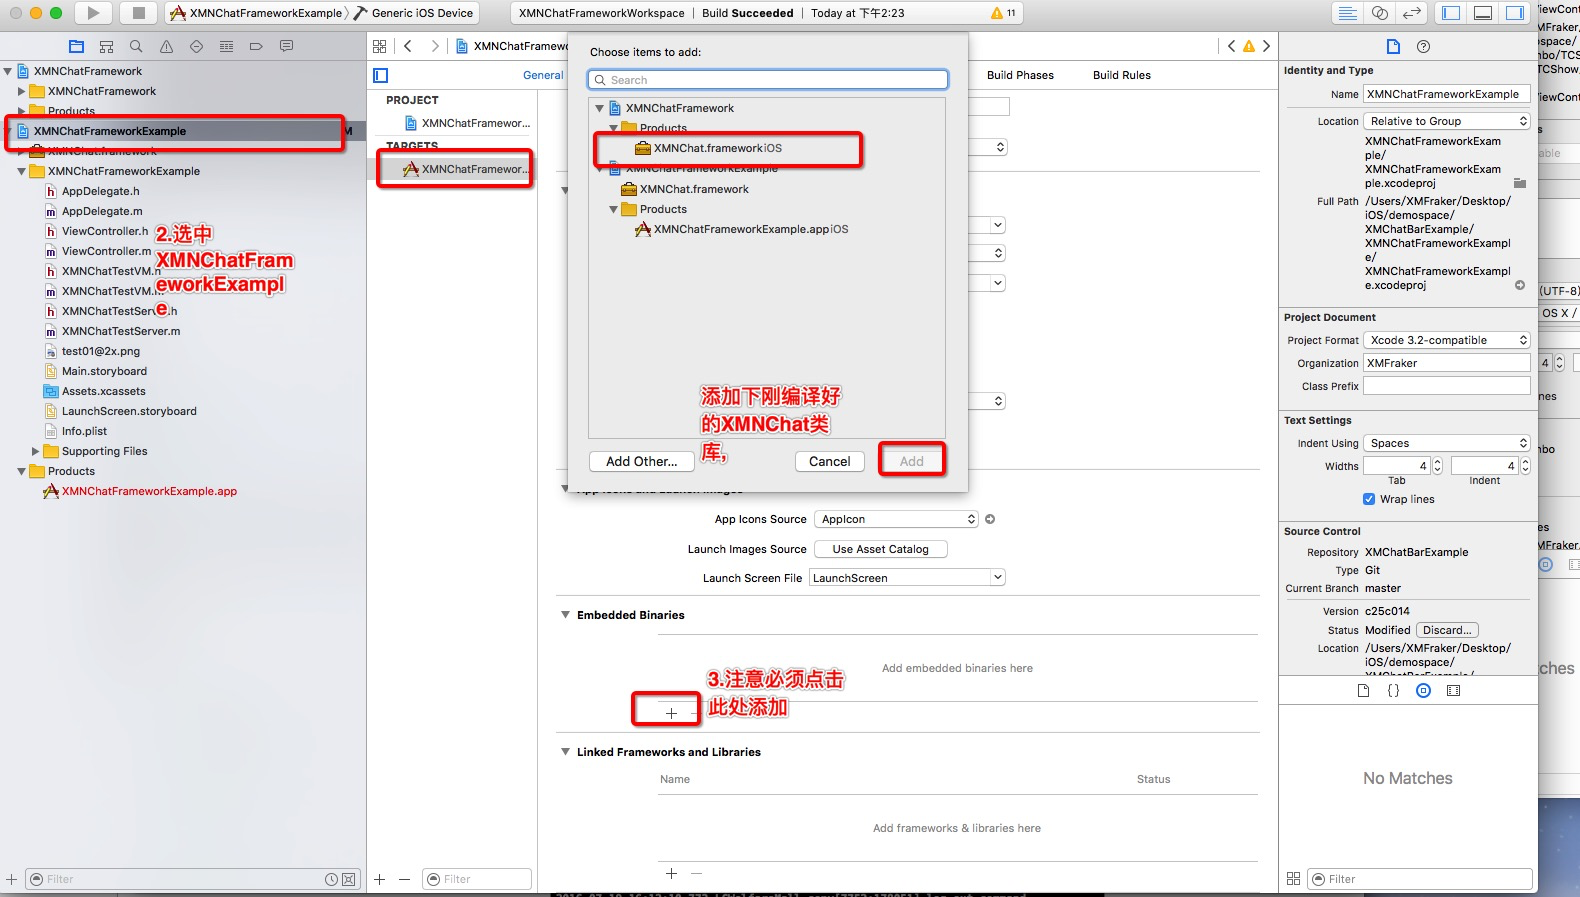Show the version editor
The image size is (1580, 897).
click(1412, 13)
